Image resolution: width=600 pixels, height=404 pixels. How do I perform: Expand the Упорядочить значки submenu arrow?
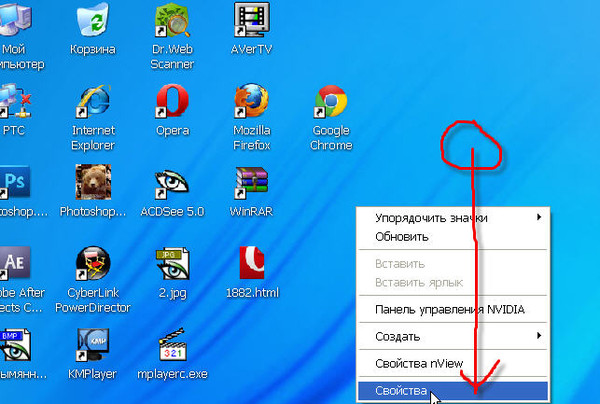[x=539, y=217]
